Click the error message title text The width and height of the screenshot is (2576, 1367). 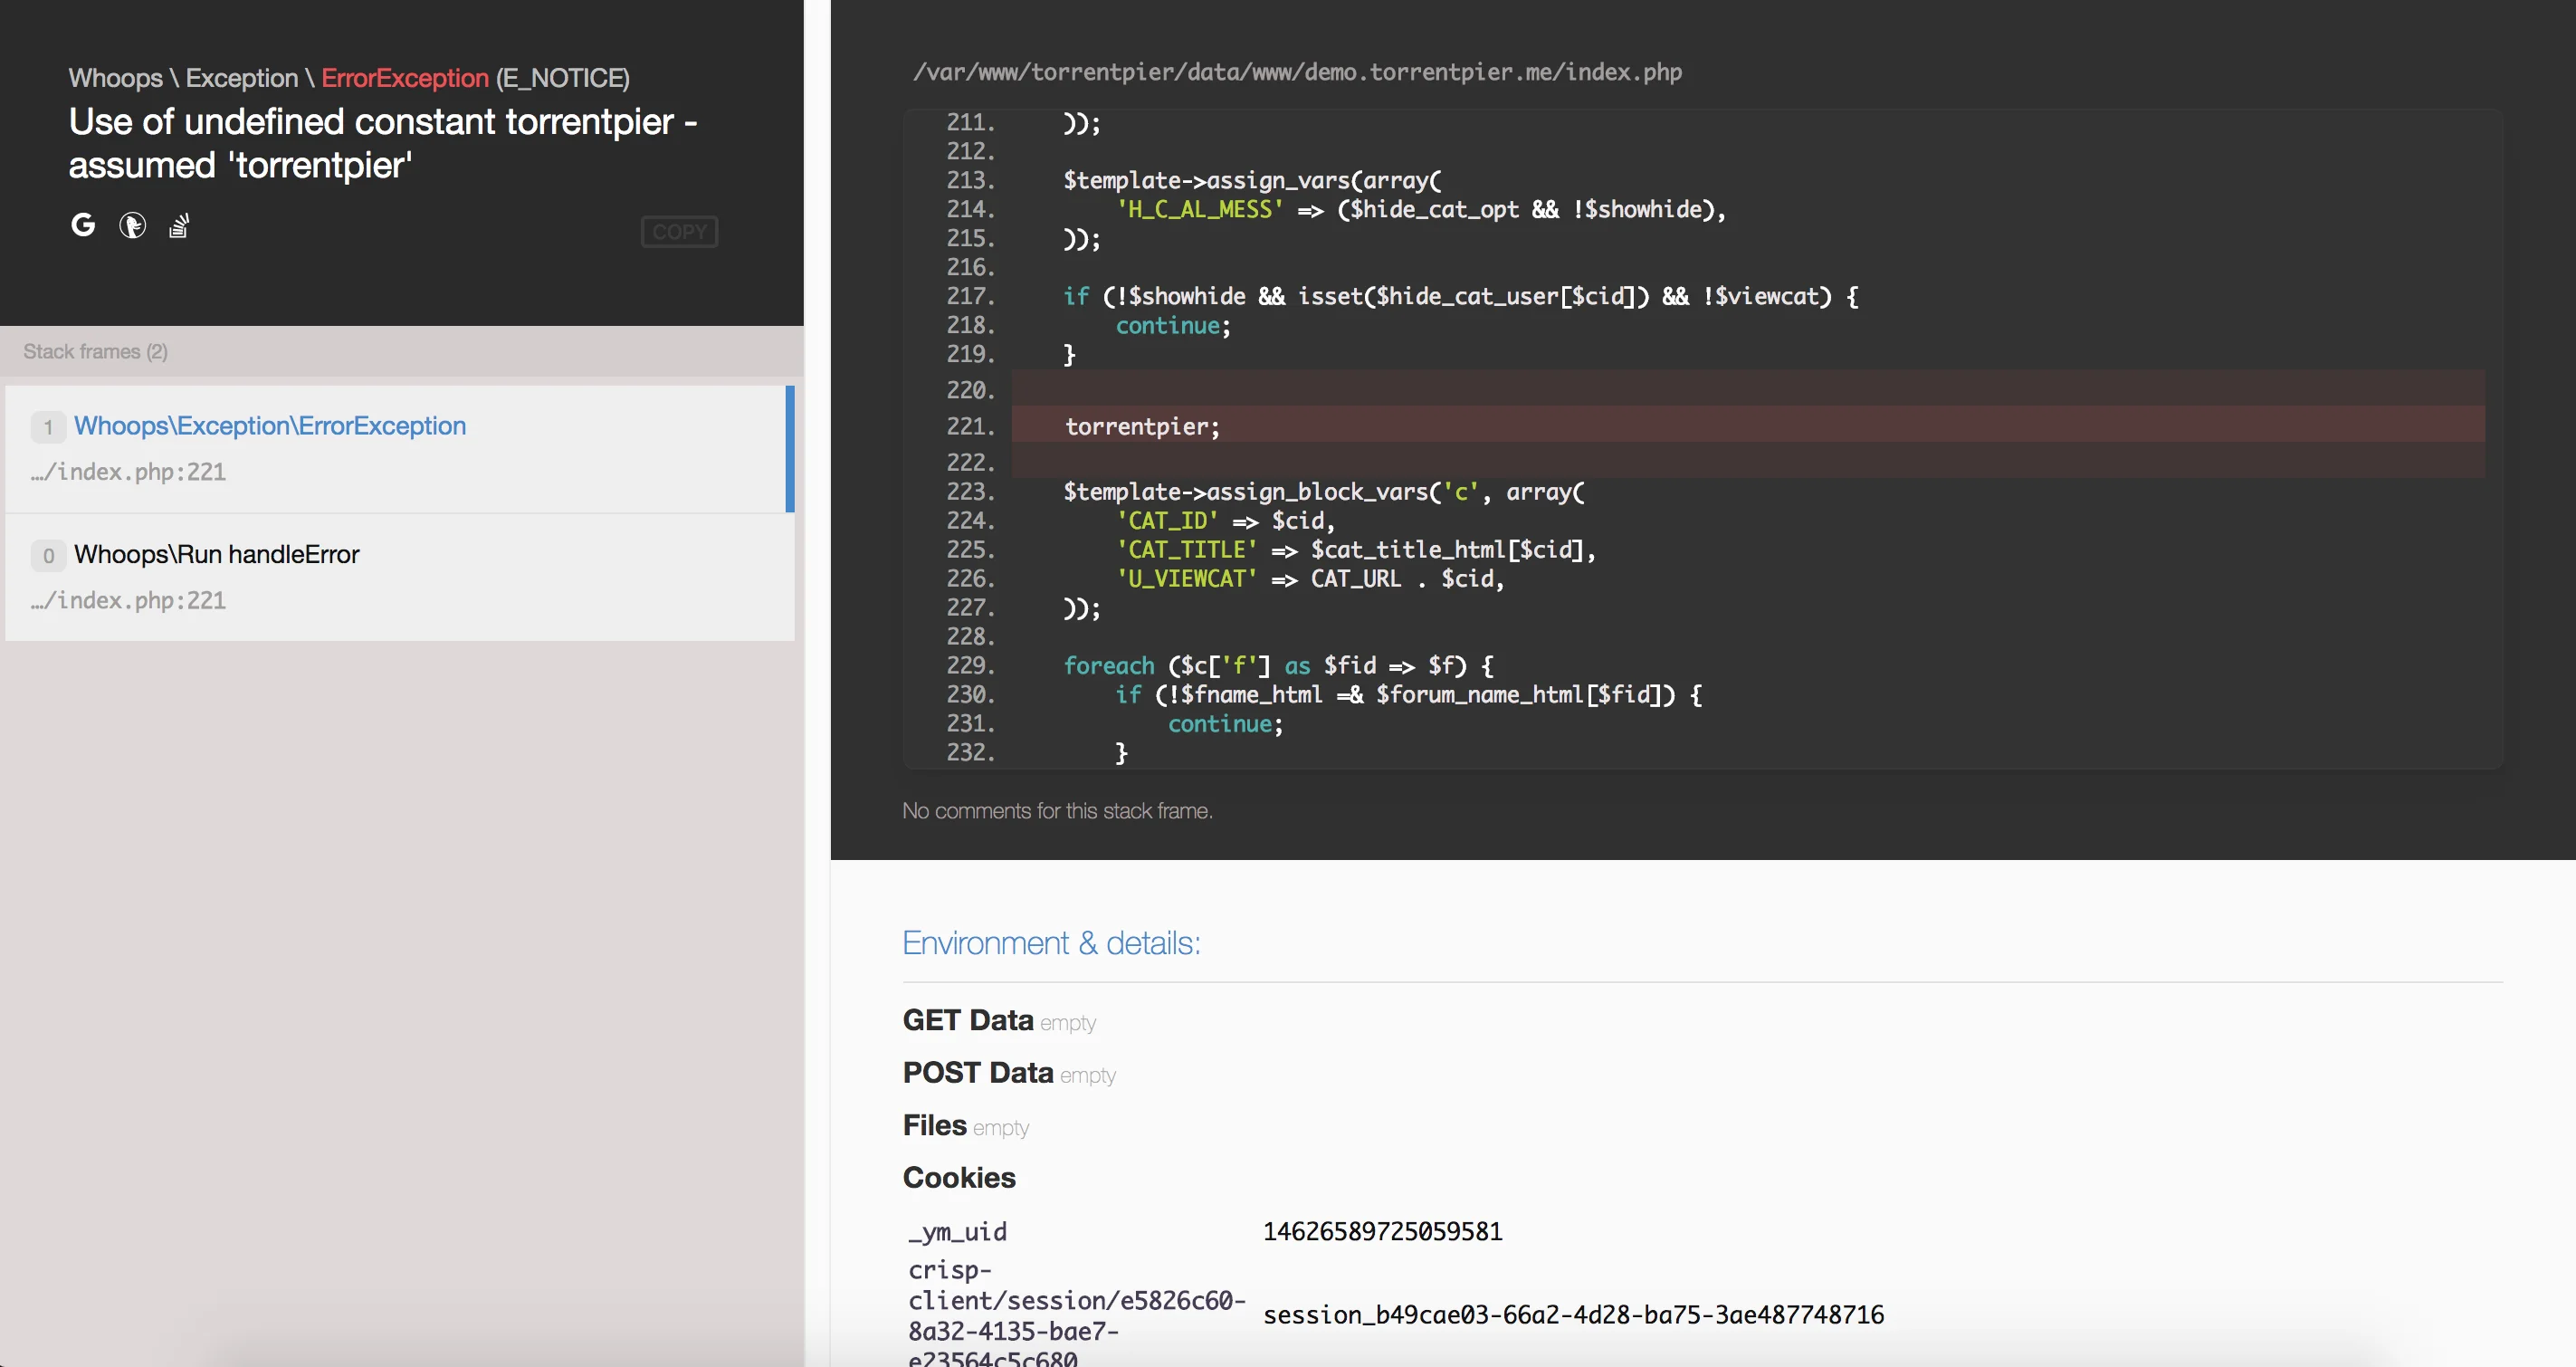383,143
